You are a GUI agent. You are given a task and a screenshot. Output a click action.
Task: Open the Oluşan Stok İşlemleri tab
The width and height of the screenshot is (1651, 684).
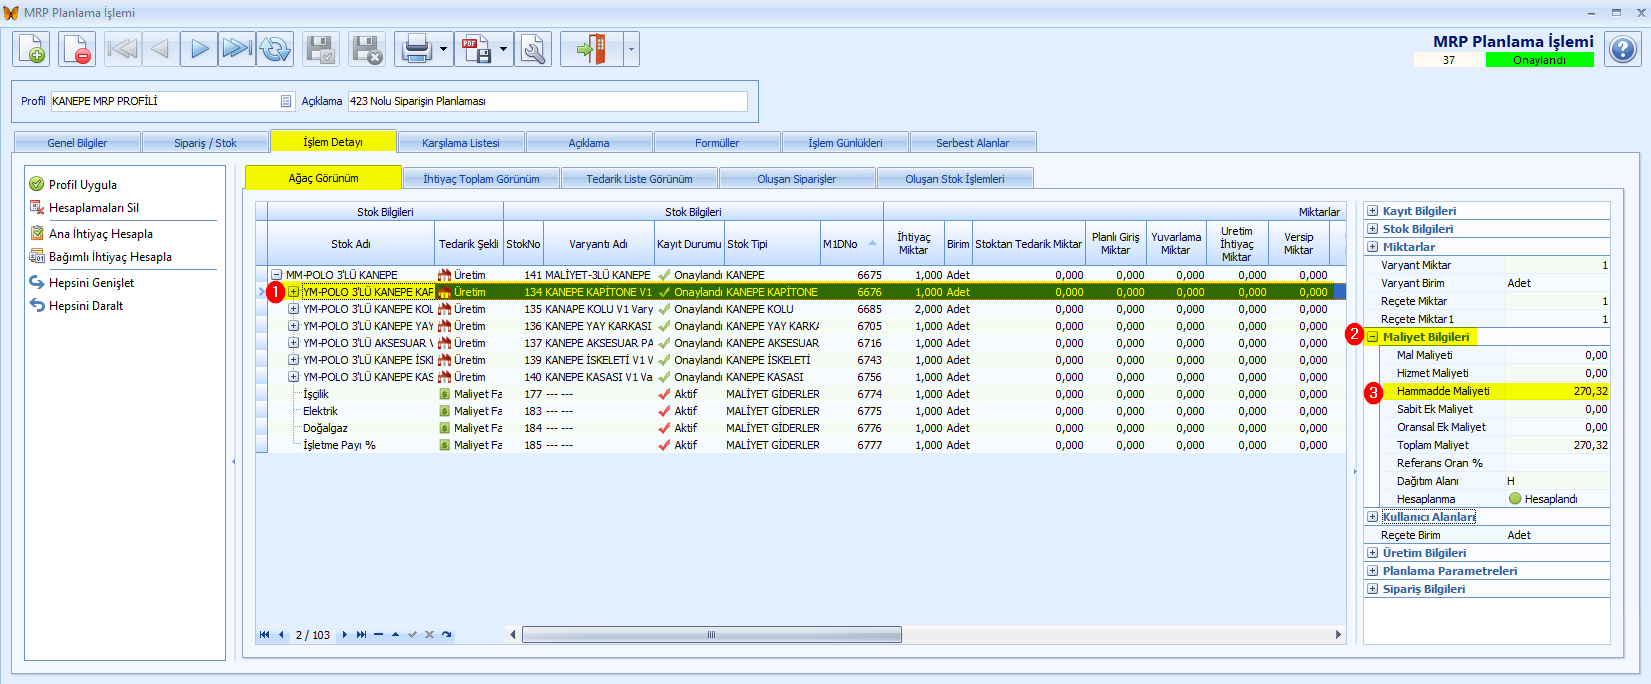955,179
